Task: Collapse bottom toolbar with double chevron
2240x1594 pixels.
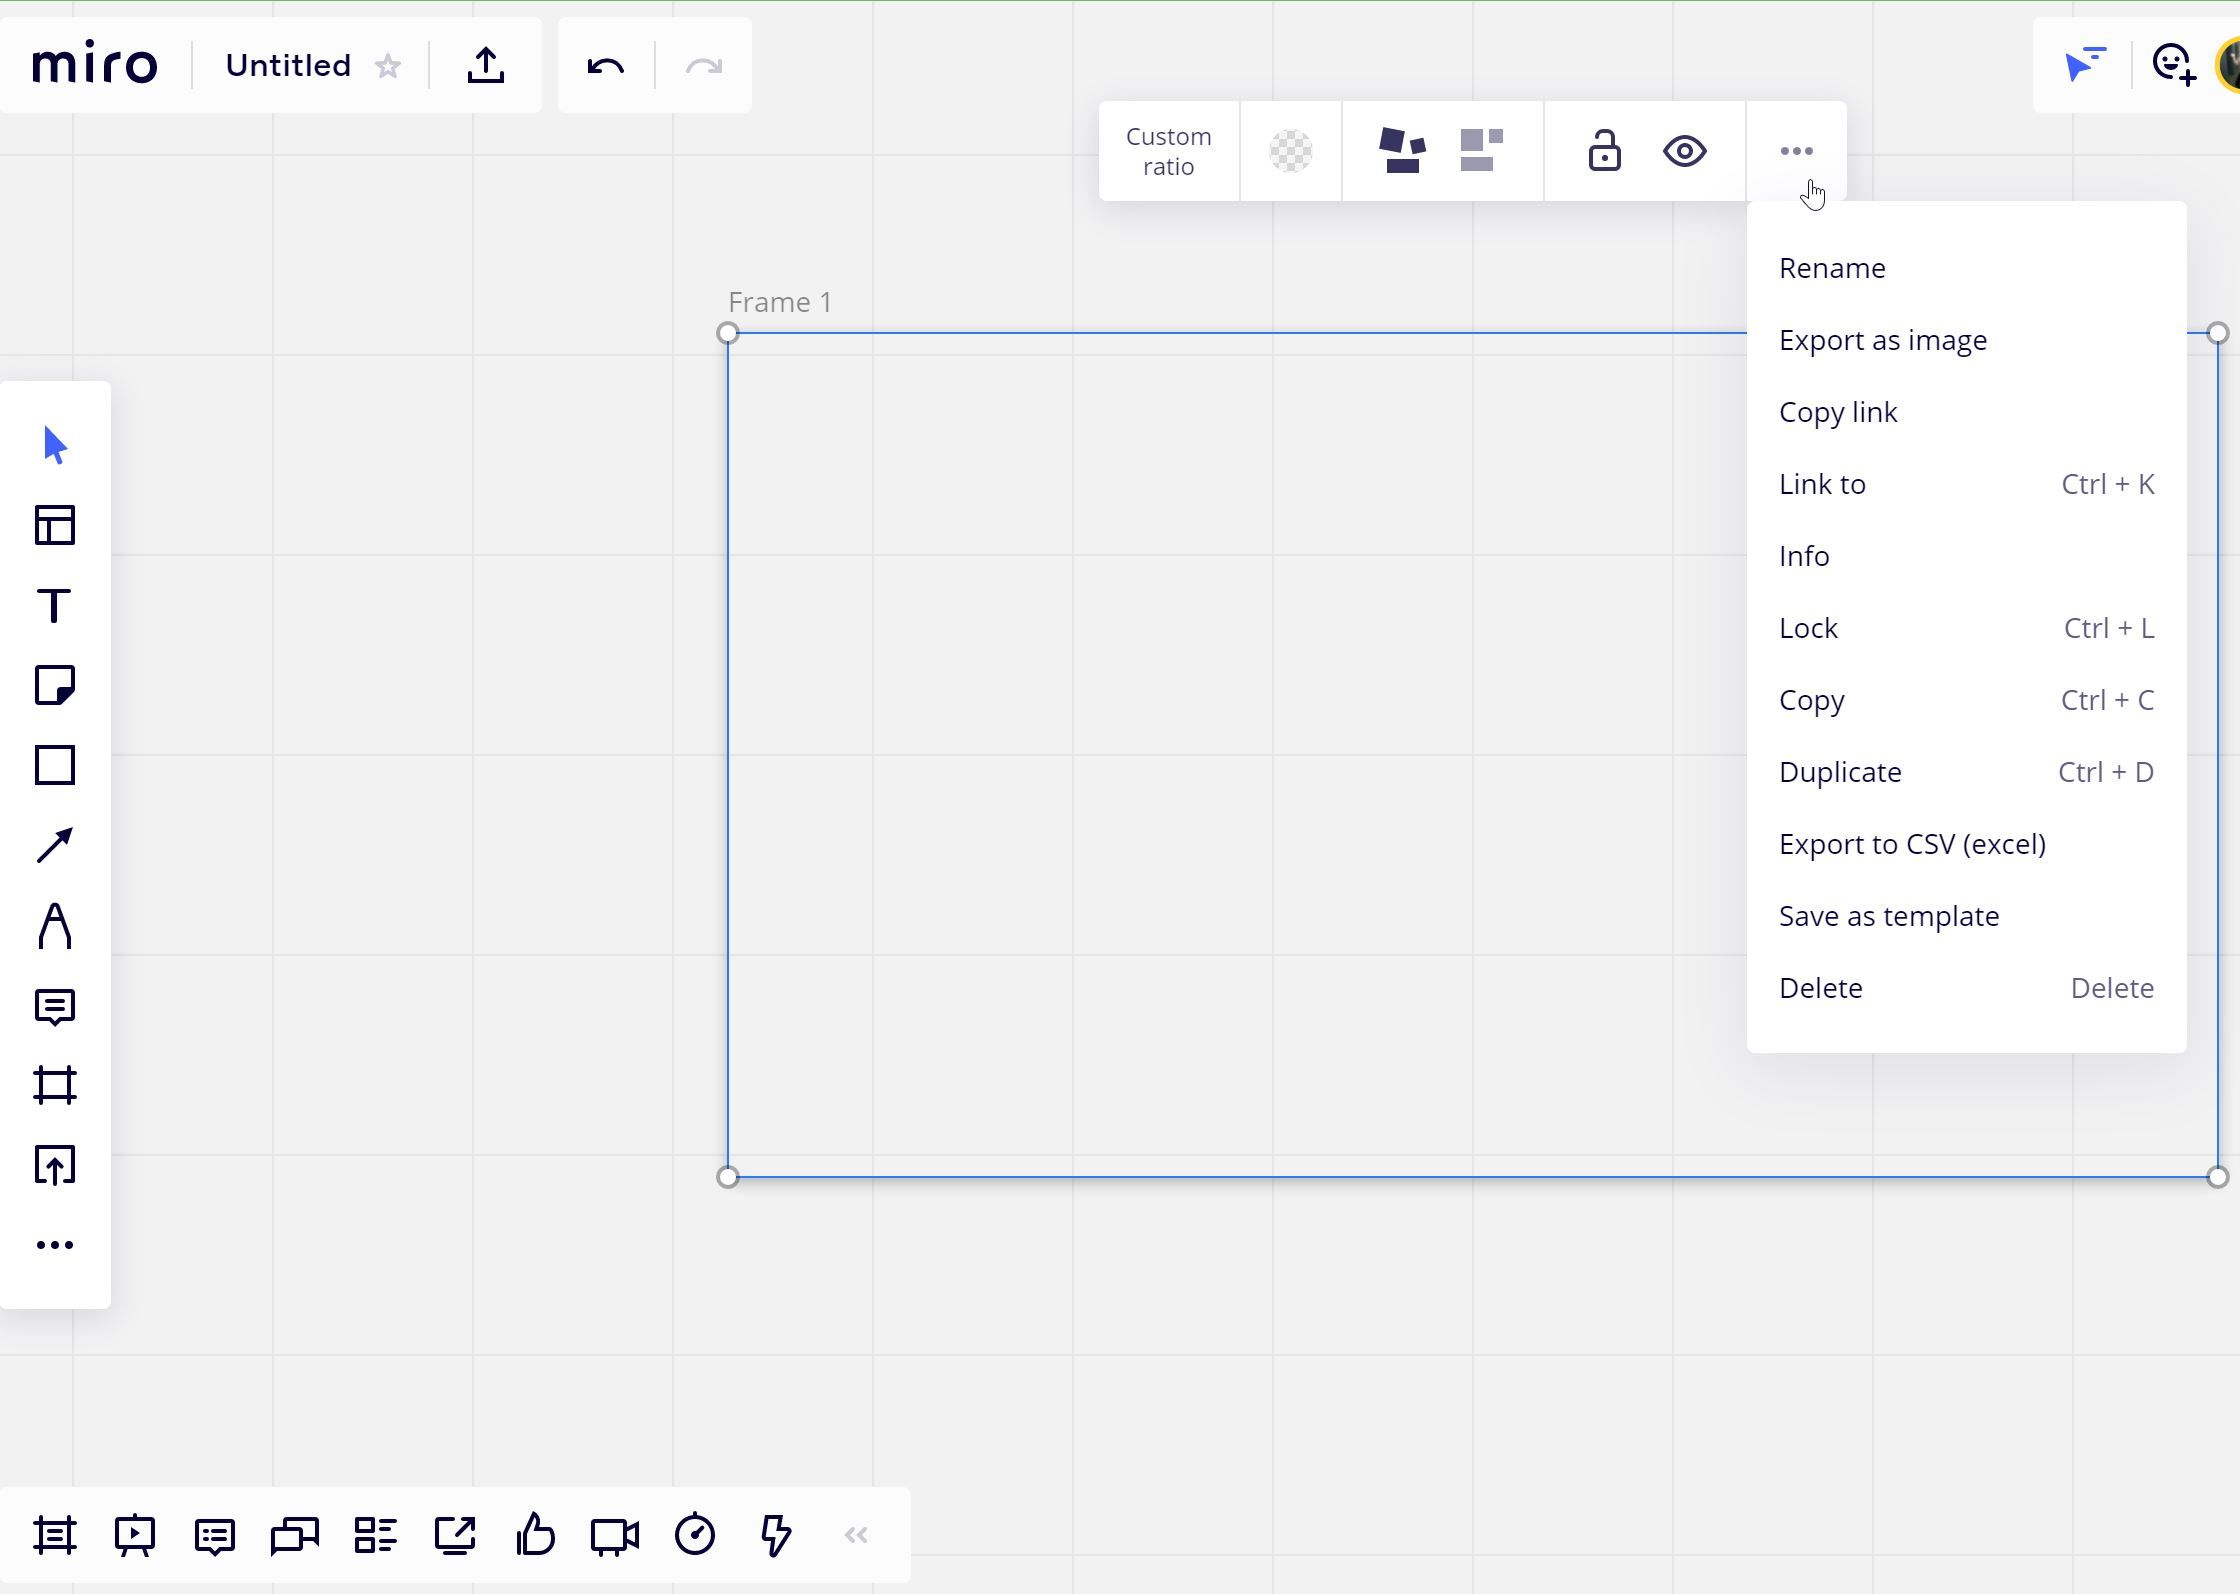Action: coord(856,1535)
